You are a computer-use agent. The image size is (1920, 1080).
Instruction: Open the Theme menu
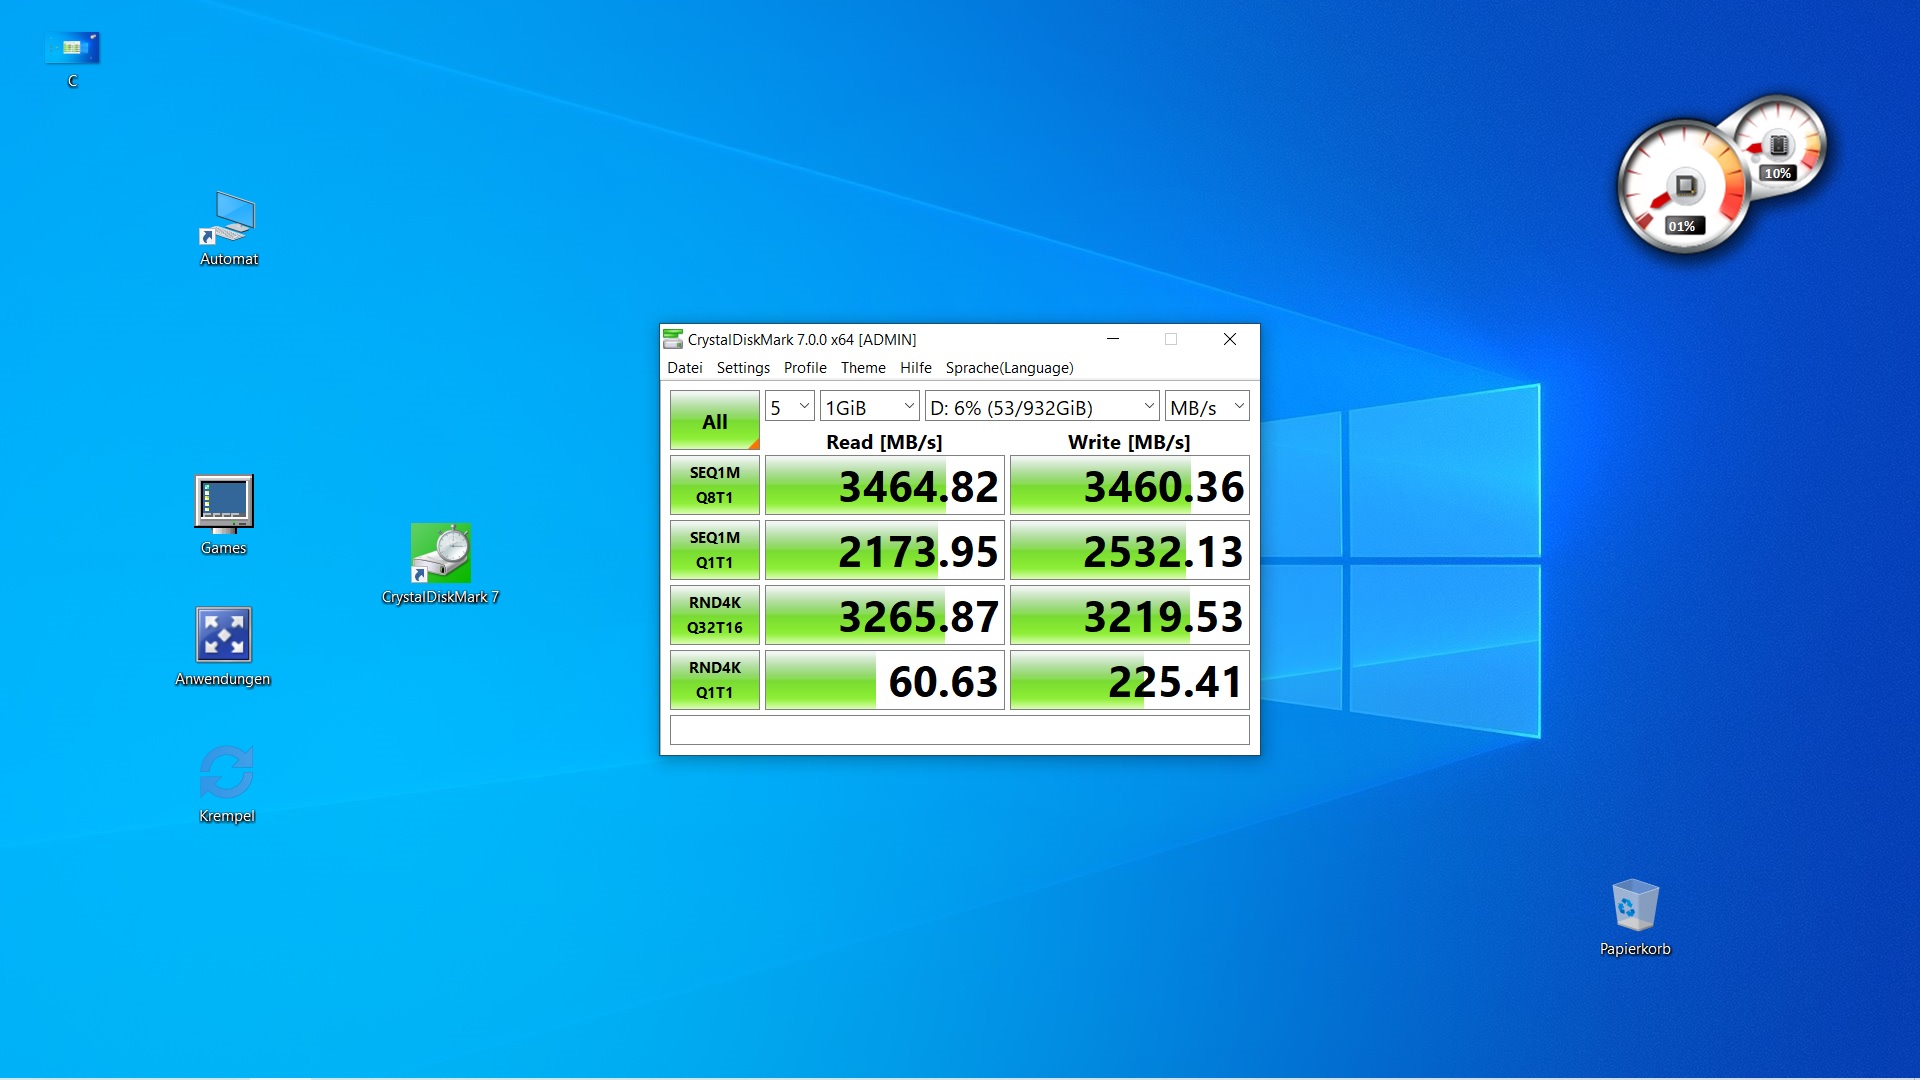(x=863, y=368)
